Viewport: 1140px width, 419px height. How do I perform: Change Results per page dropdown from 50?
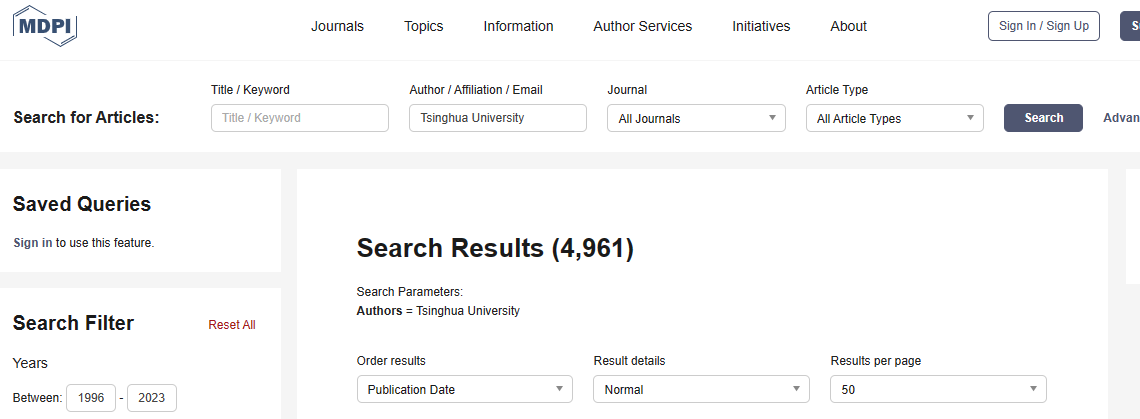938,389
